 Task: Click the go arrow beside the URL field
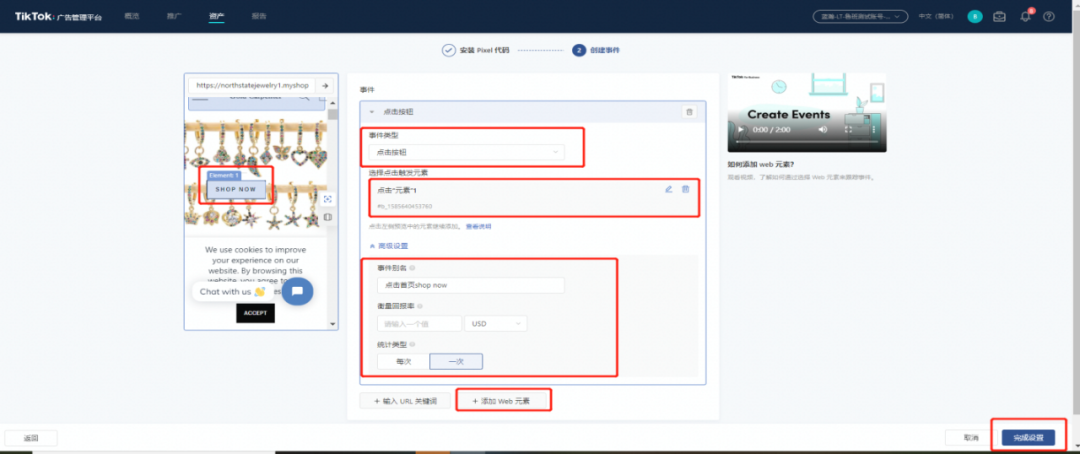coord(325,85)
